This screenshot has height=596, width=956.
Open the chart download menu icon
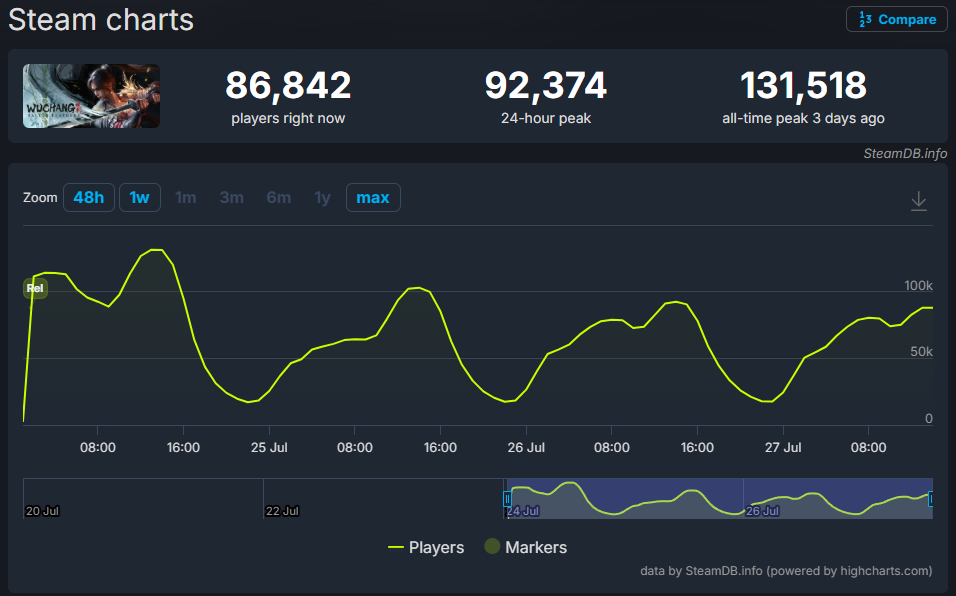[x=918, y=200]
